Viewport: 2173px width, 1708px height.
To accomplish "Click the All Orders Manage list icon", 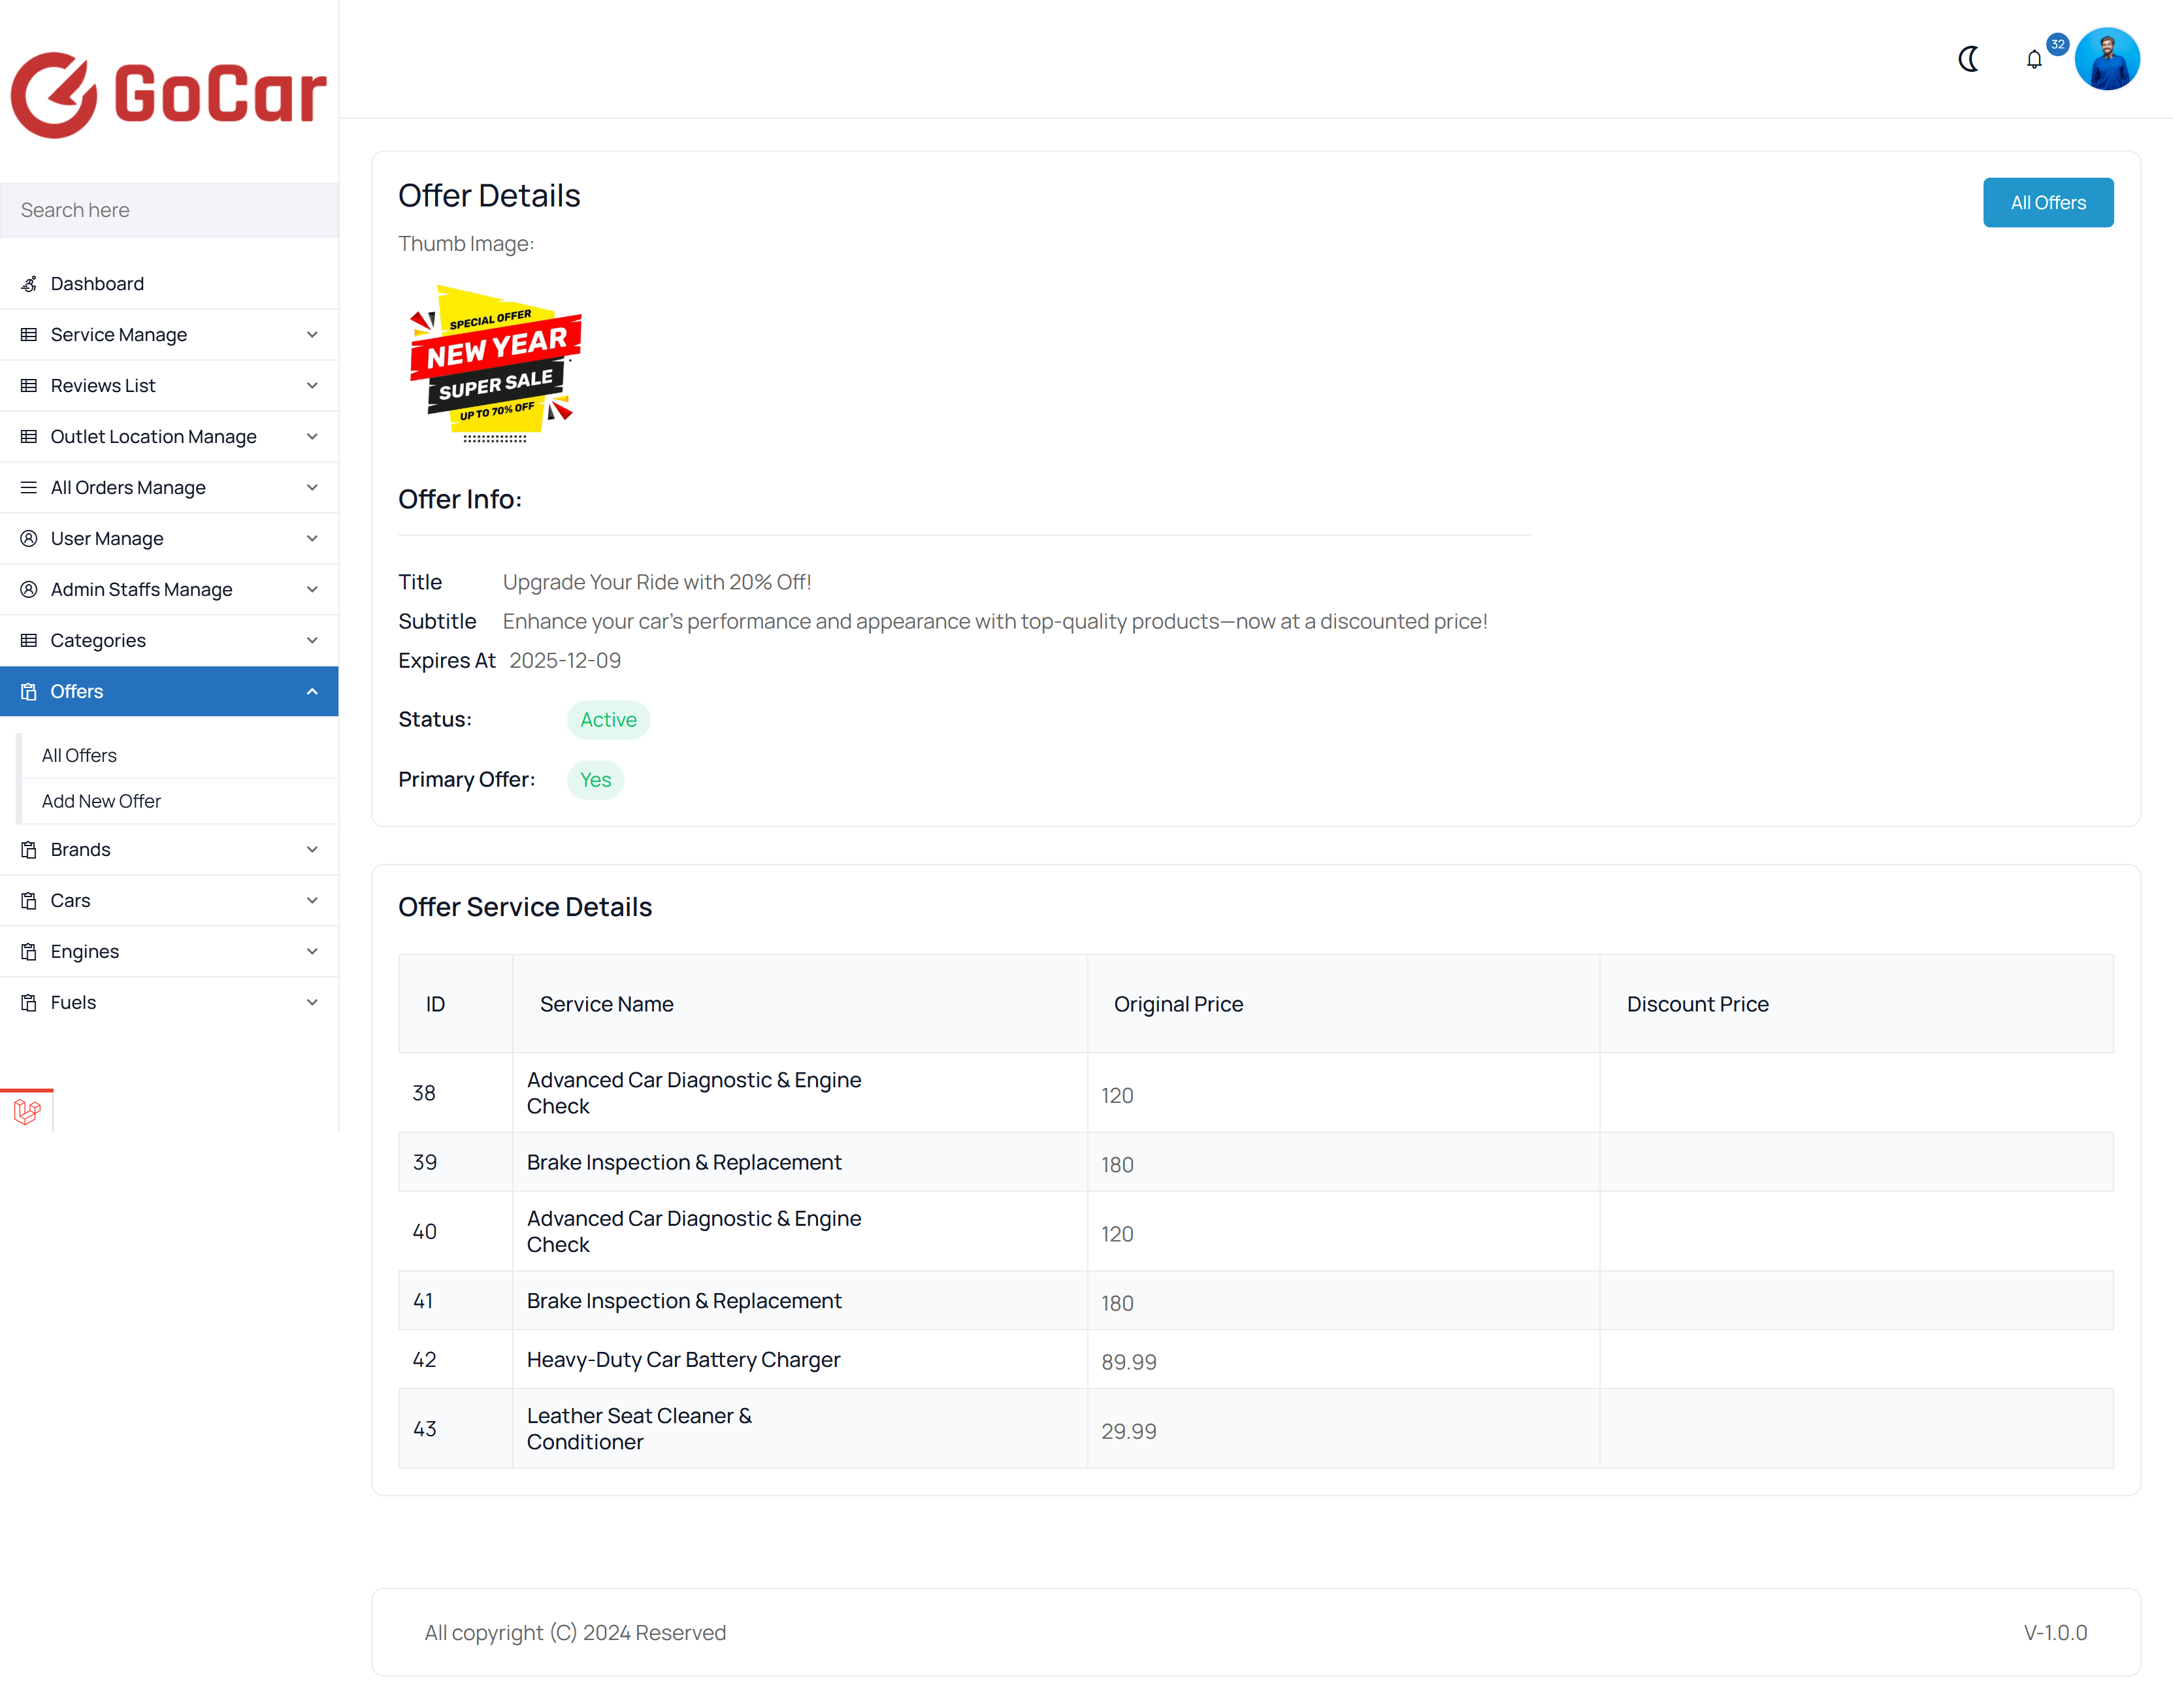I will tap(29, 488).
